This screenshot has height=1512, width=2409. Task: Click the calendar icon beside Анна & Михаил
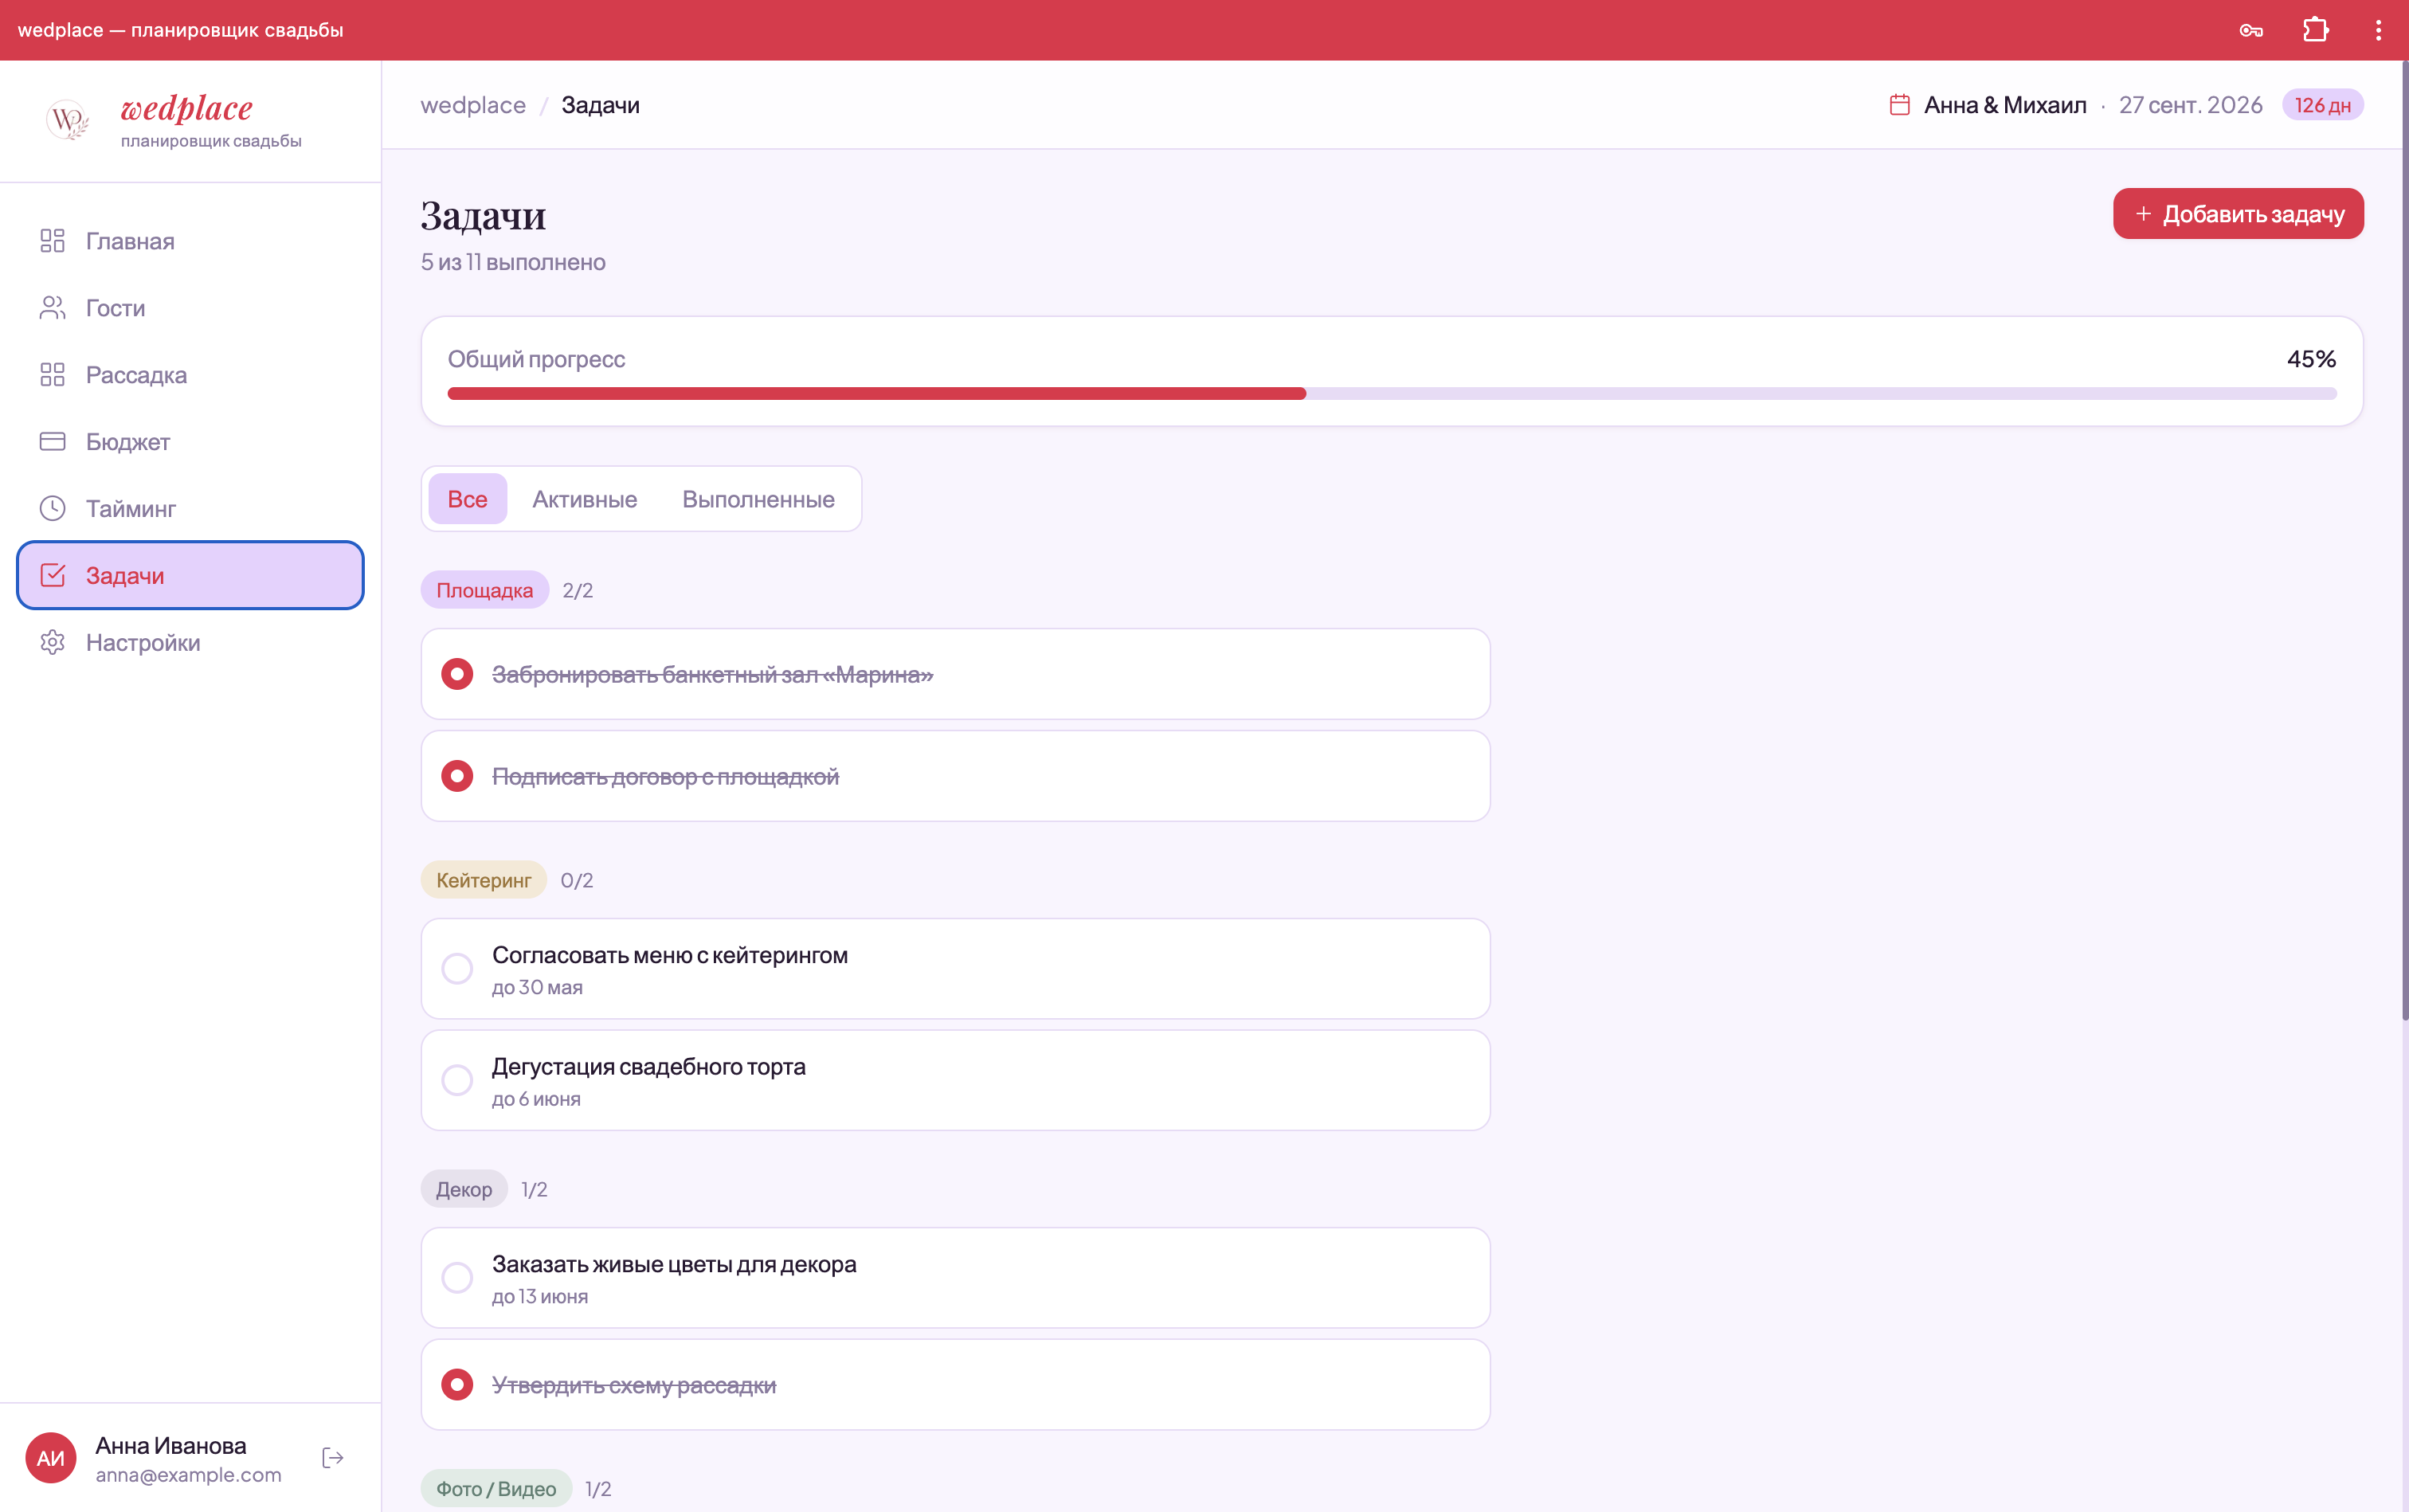coord(1899,105)
